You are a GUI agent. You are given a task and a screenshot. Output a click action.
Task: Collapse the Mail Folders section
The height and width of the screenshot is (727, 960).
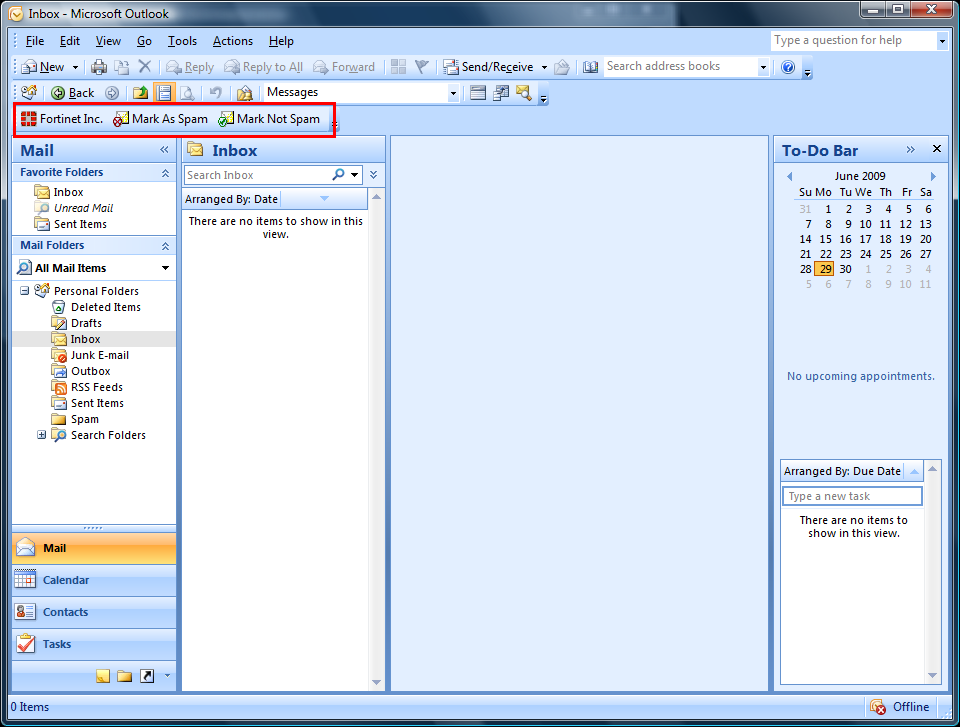click(165, 246)
